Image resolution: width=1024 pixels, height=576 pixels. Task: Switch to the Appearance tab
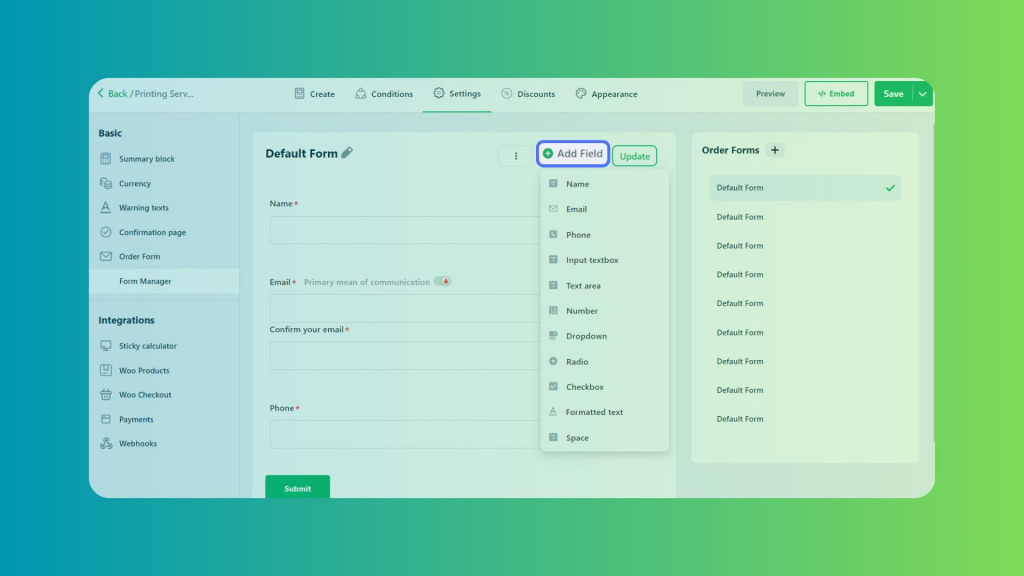606,94
